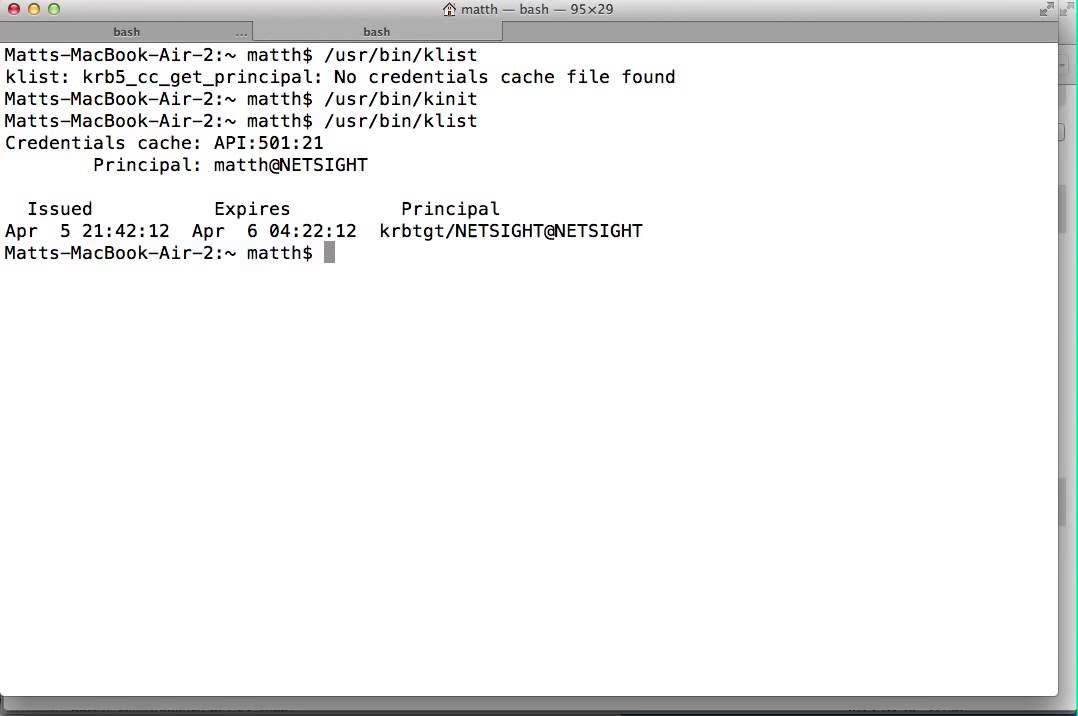Select the second bash tab
The height and width of the screenshot is (716, 1078).
pos(377,32)
